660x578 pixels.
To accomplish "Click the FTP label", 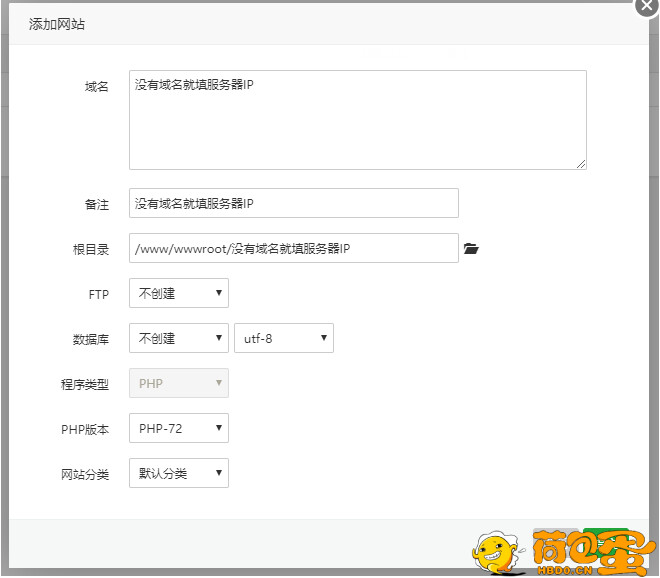I will pyautogui.click(x=99, y=295).
